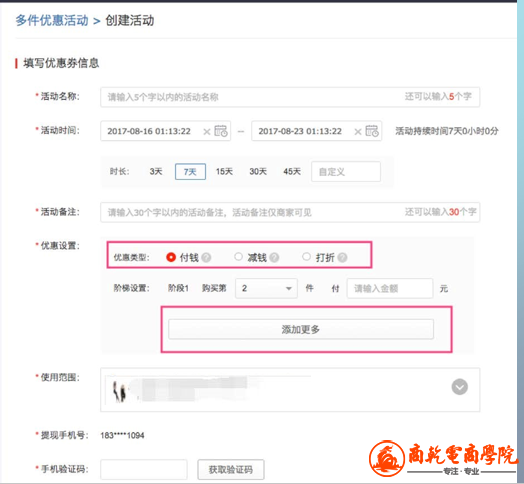The height and width of the screenshot is (484, 524).
Task: Select the 45天 duration option
Action: pos(292,171)
